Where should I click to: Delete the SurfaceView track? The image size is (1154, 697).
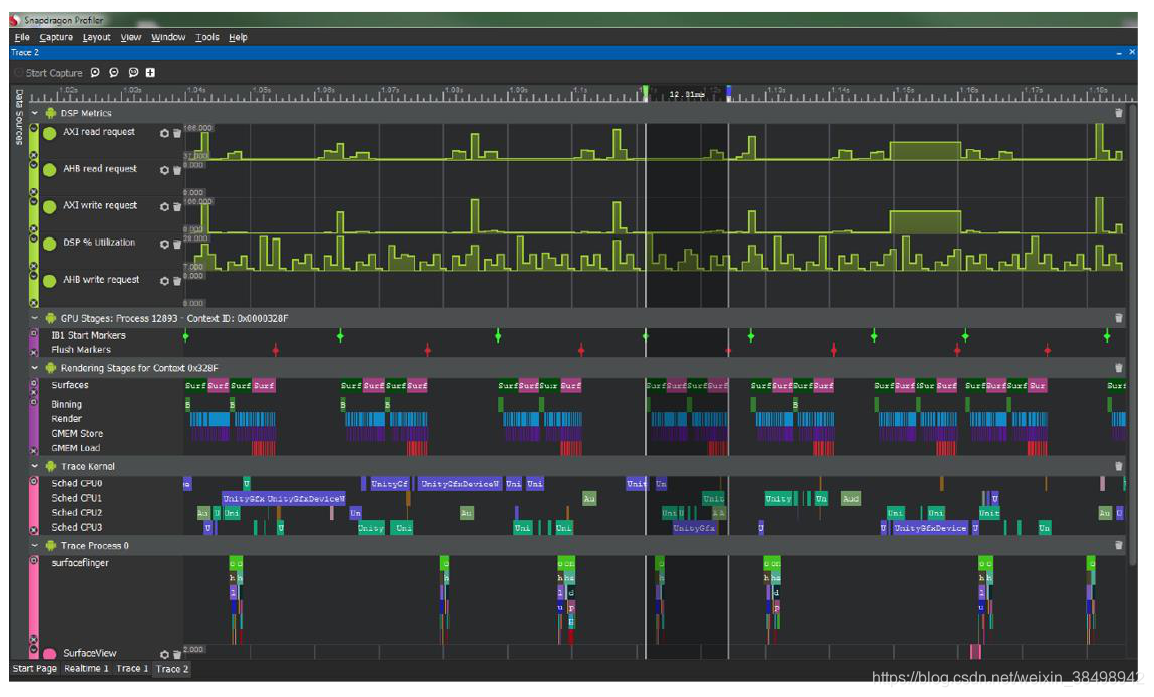pyautogui.click(x=177, y=654)
